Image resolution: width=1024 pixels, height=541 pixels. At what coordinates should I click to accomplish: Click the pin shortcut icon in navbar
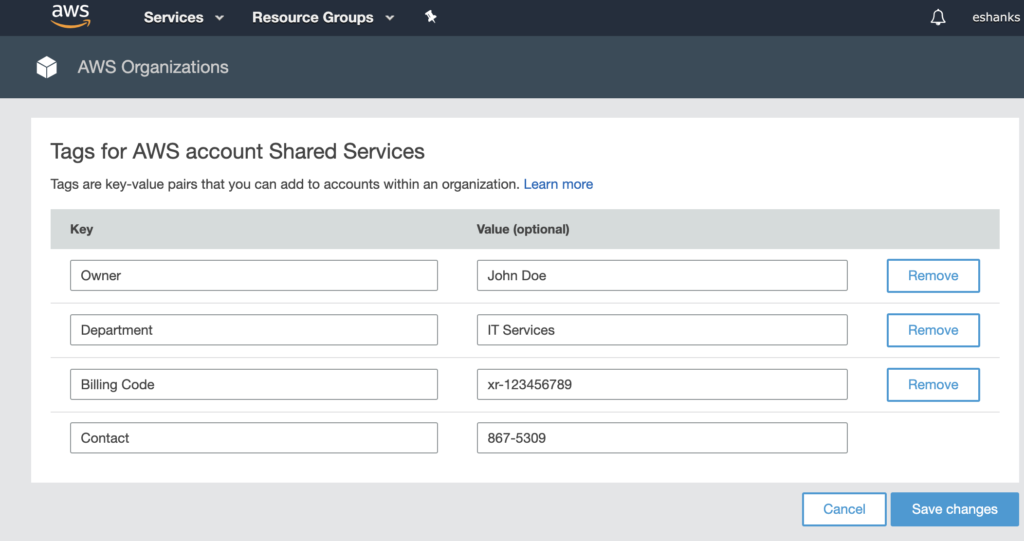(x=431, y=17)
